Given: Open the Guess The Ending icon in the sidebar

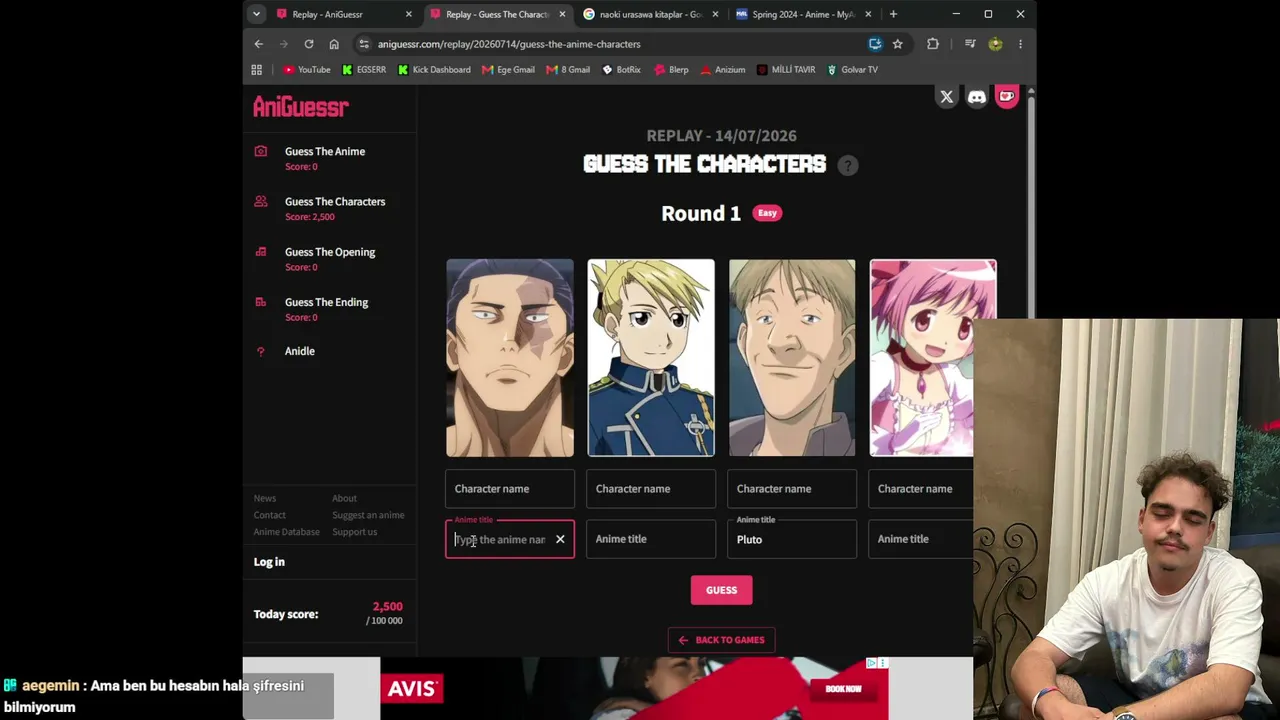Looking at the screenshot, I should pyautogui.click(x=261, y=302).
